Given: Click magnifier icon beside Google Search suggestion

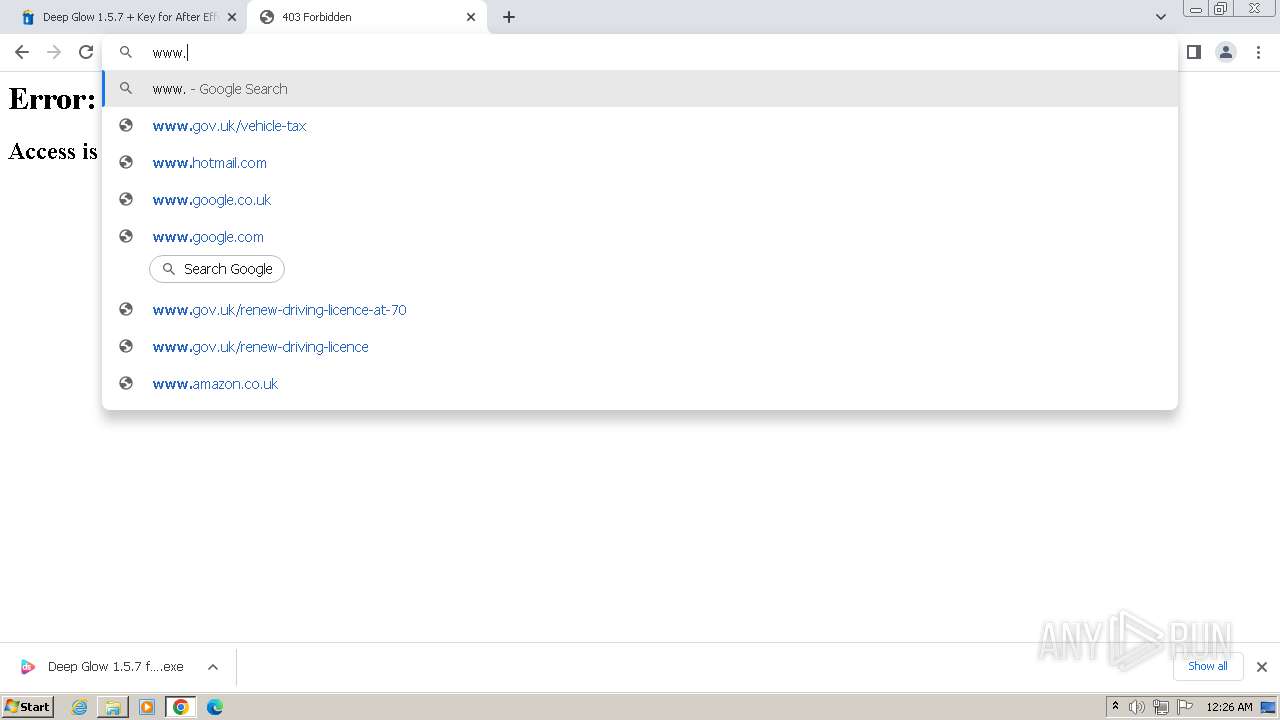Looking at the screenshot, I should pos(126,88).
